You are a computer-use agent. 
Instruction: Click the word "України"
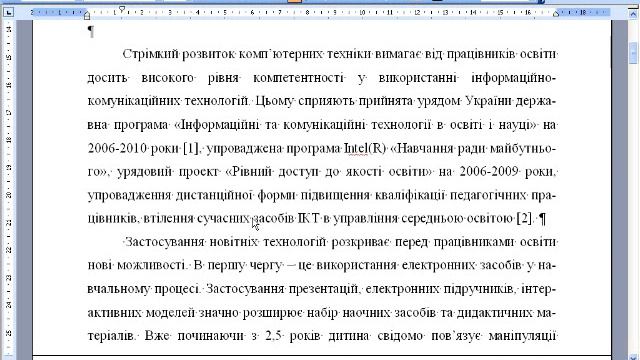click(x=488, y=101)
